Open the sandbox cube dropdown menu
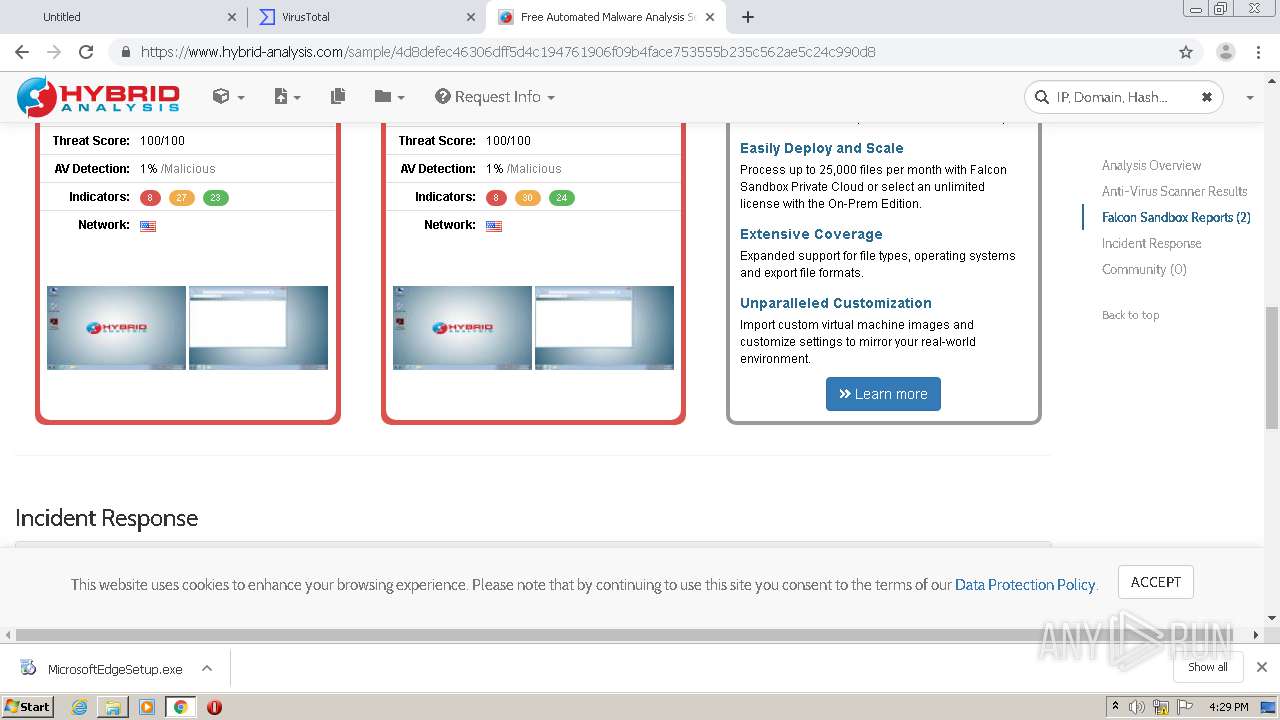Viewport: 1280px width, 720px height. tap(228, 97)
